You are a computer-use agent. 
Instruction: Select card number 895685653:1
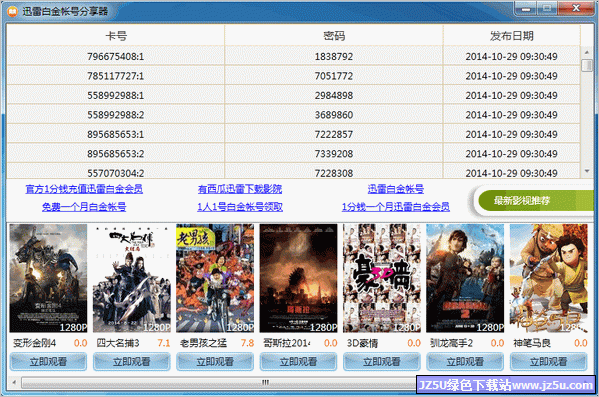[x=116, y=134]
